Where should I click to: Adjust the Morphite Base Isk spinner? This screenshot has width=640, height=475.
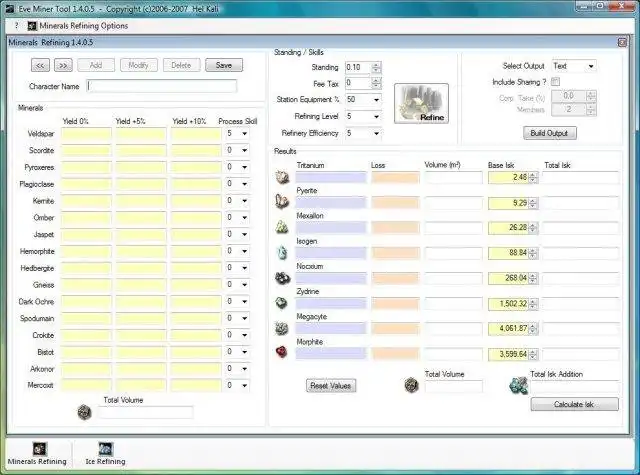(x=533, y=354)
